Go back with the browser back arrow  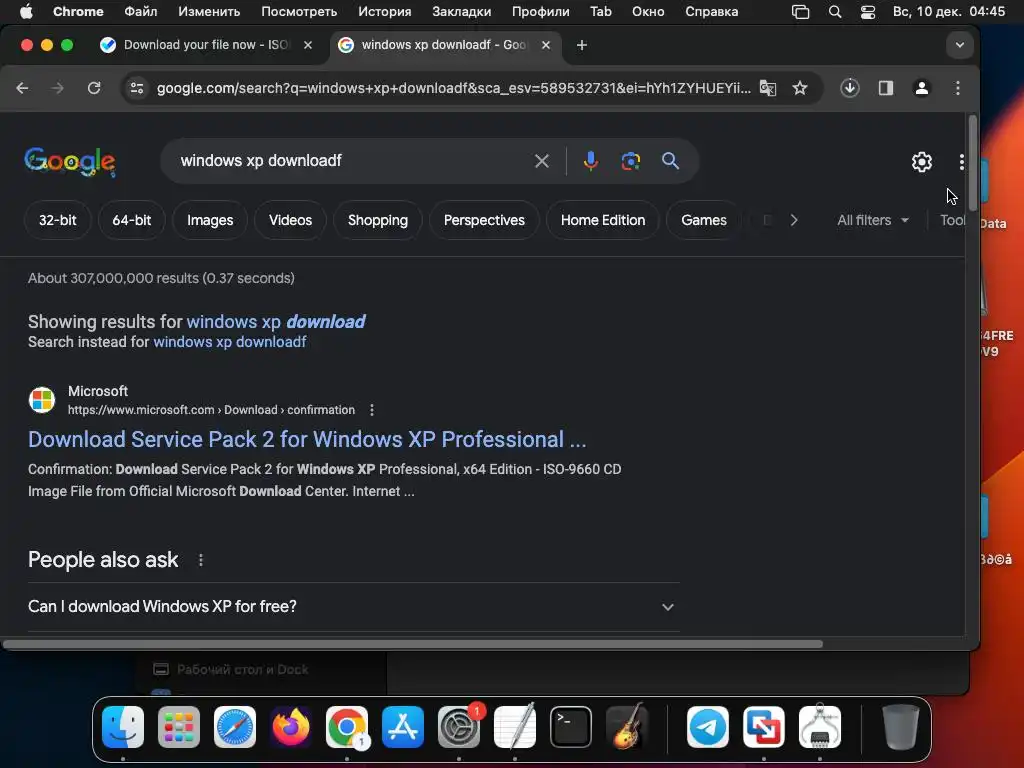pos(22,88)
